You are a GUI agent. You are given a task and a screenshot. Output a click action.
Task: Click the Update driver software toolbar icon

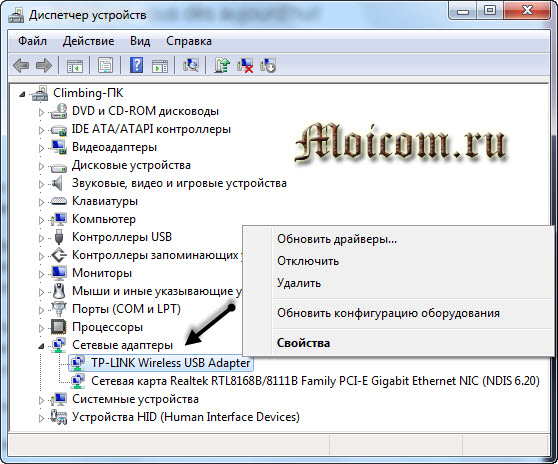222,66
